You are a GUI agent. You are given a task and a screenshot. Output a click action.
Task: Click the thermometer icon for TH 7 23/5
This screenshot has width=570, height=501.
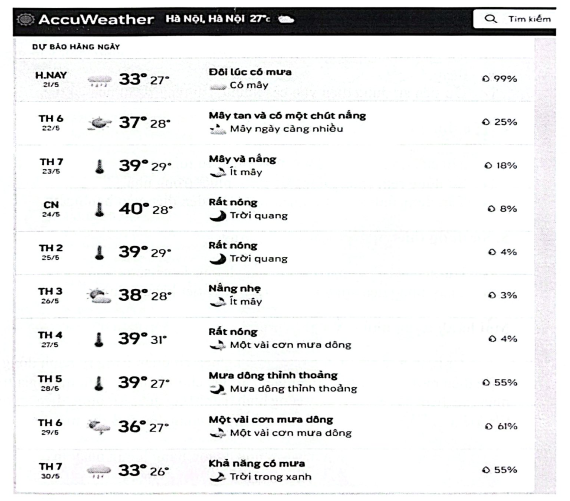tap(99, 166)
